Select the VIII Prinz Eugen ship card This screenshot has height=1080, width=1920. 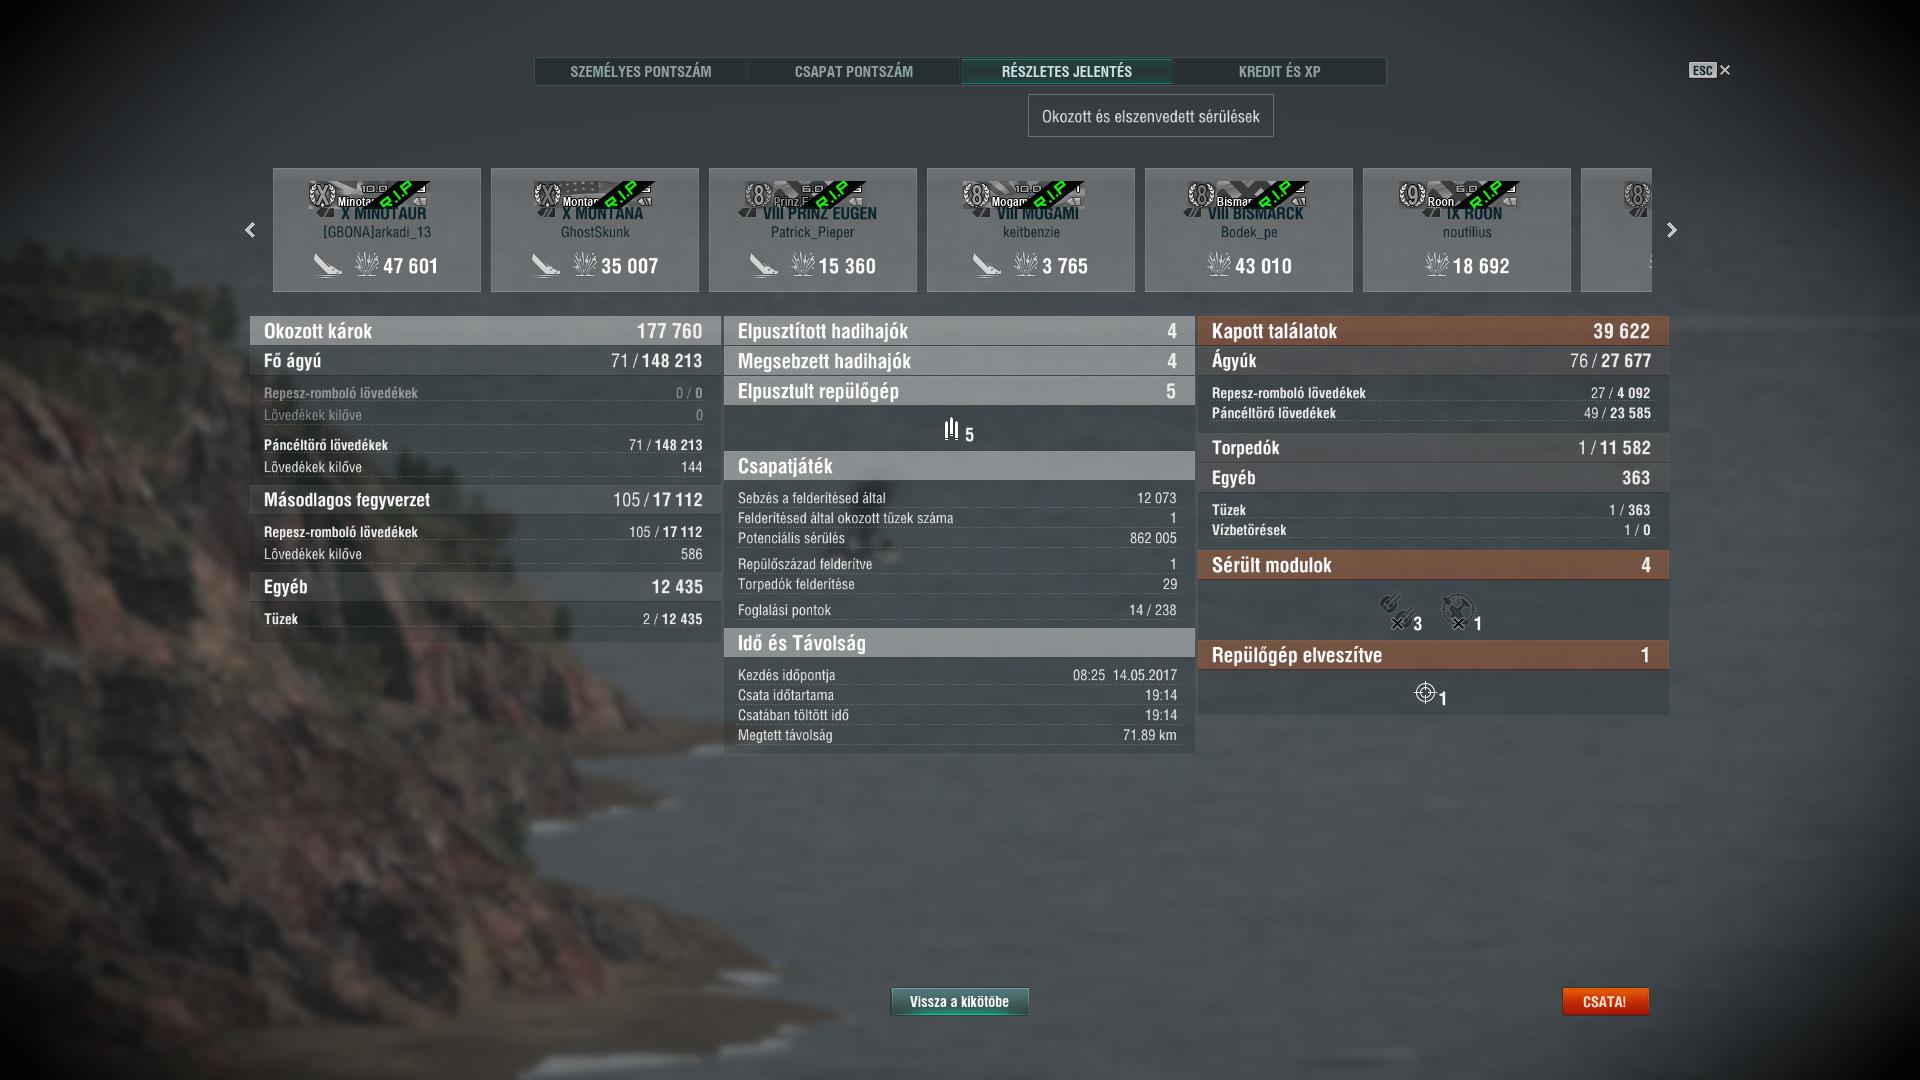pos(813,230)
